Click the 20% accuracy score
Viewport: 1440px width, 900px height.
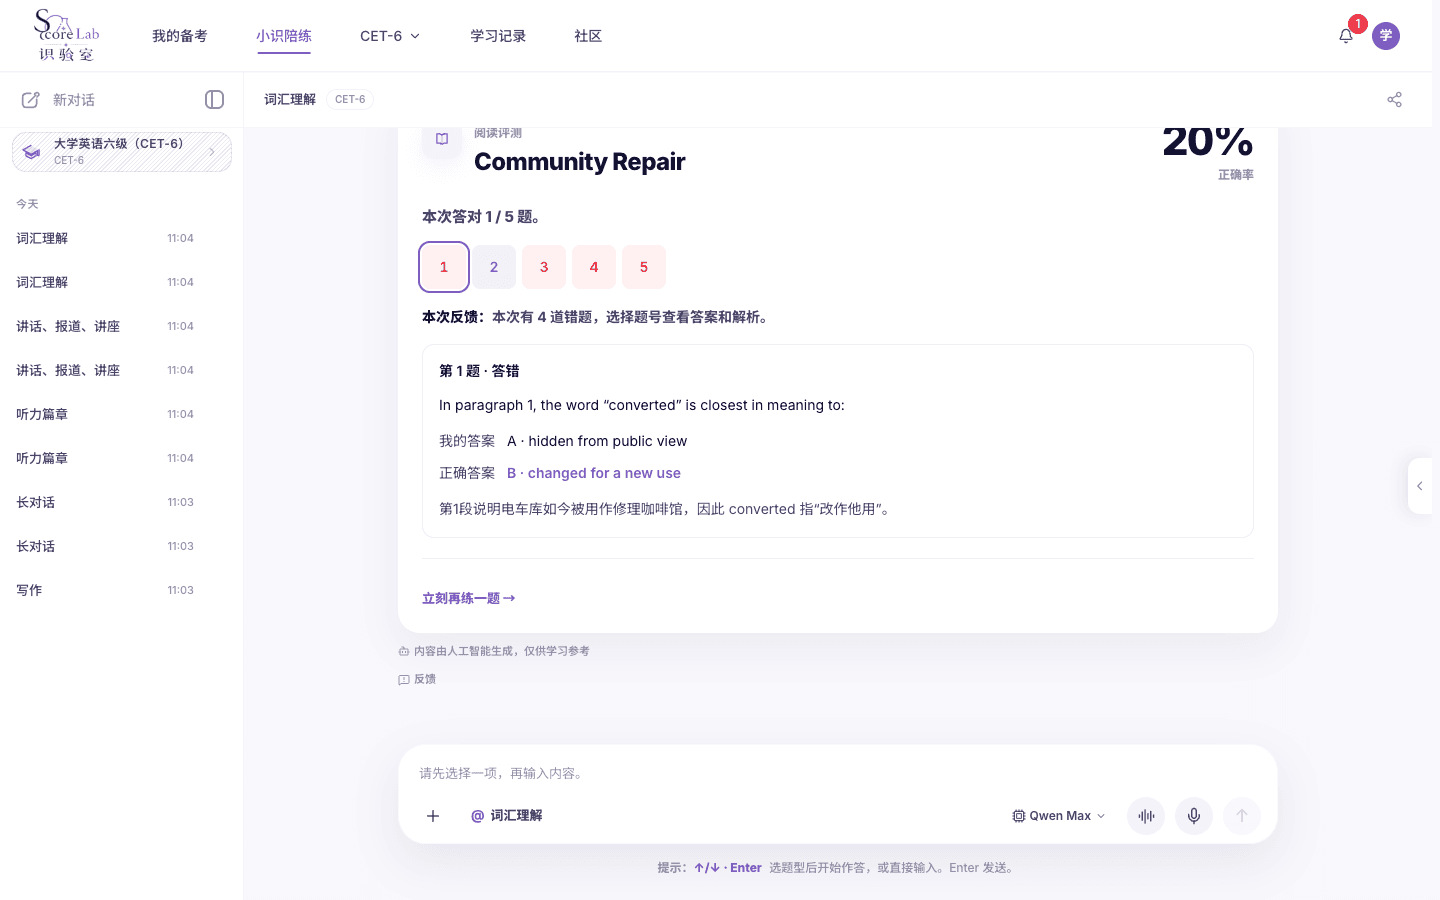[x=1208, y=141]
